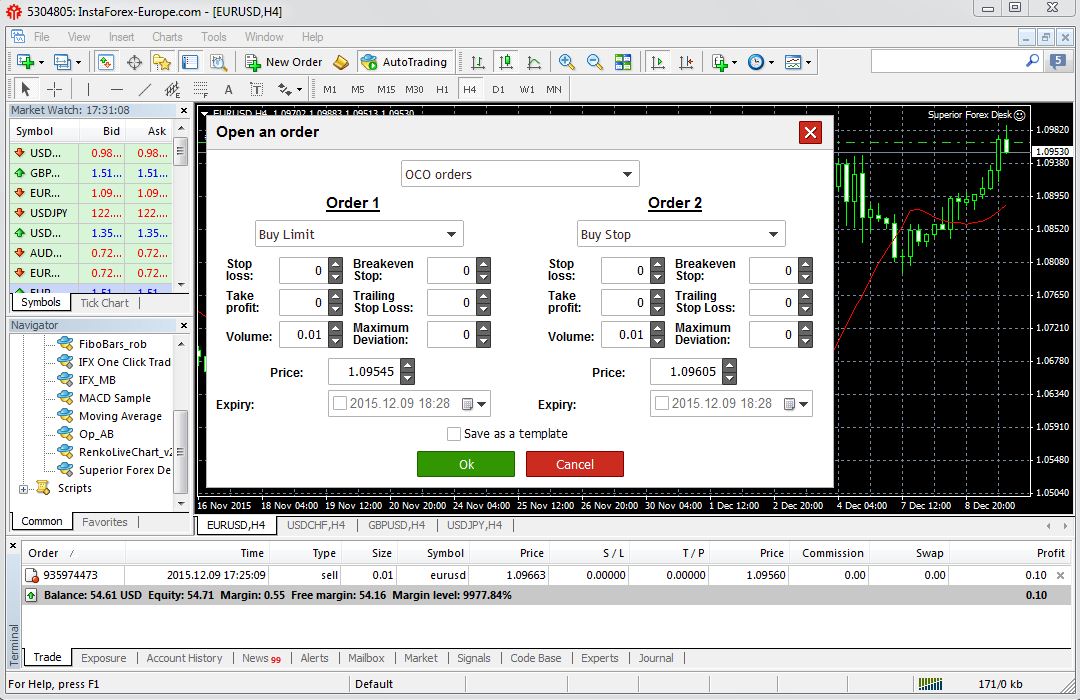Open the Charts menu
Viewport: 1080px width, 700px height.
(167, 37)
